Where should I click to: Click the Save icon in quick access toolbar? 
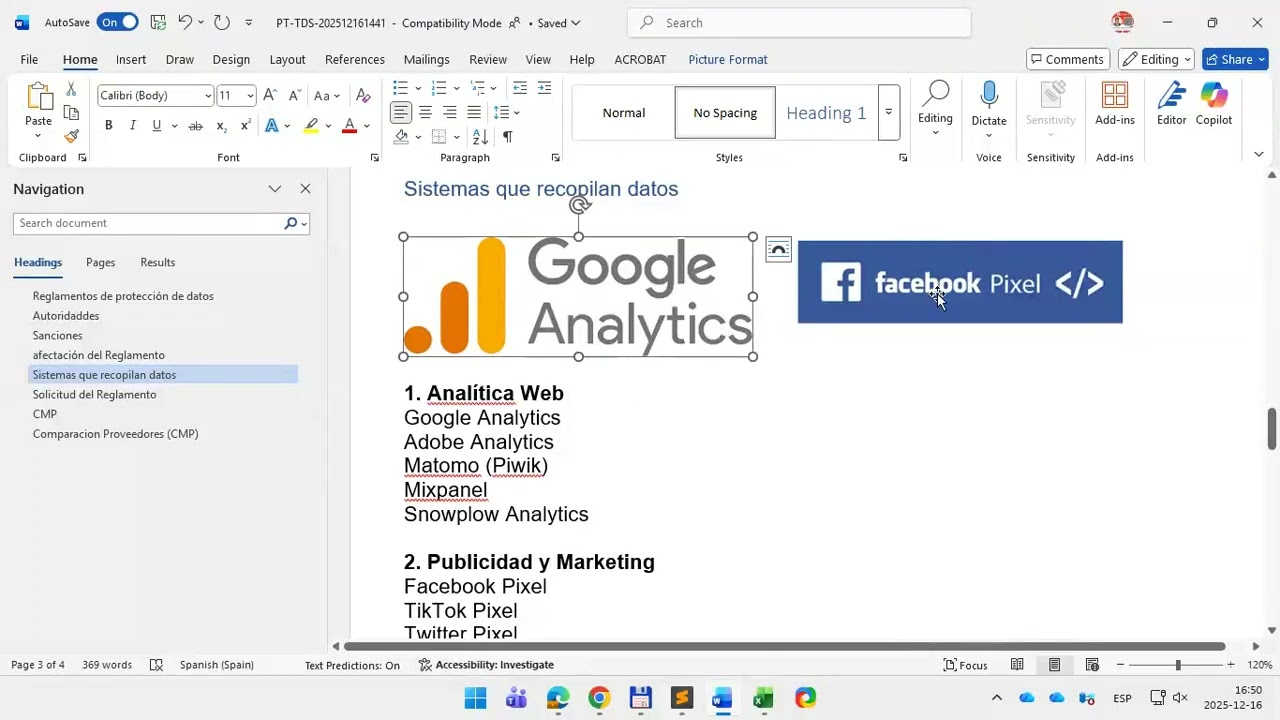(x=157, y=22)
